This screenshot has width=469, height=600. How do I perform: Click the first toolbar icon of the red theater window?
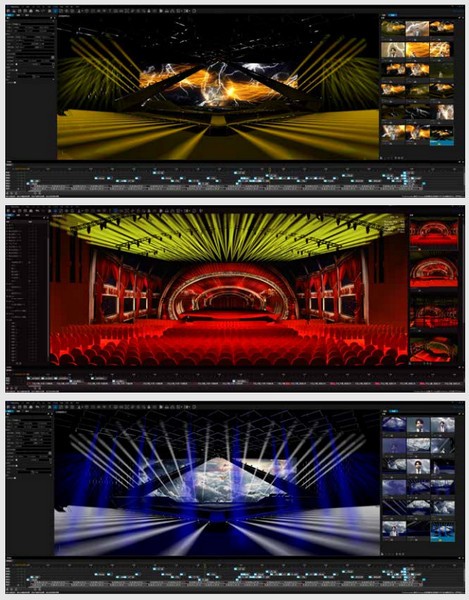[x=8, y=211]
